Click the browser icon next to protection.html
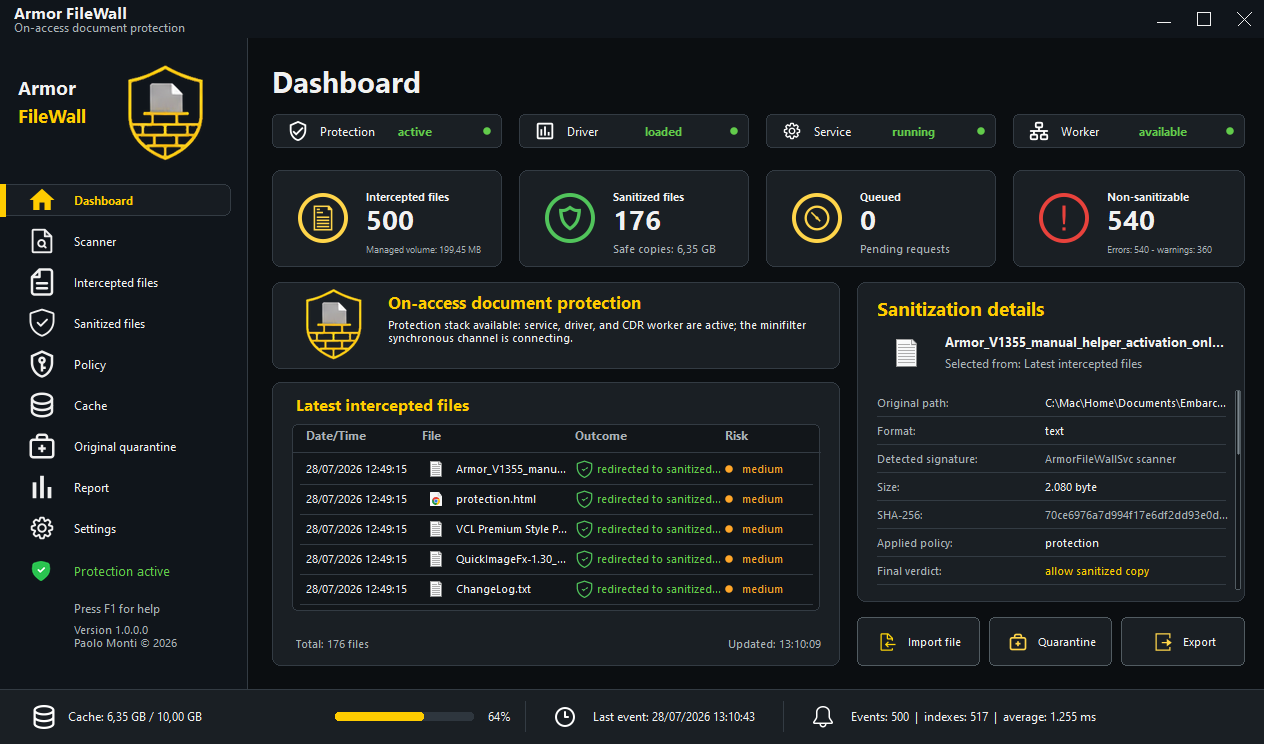Viewport: 1264px width, 744px height. (435, 499)
